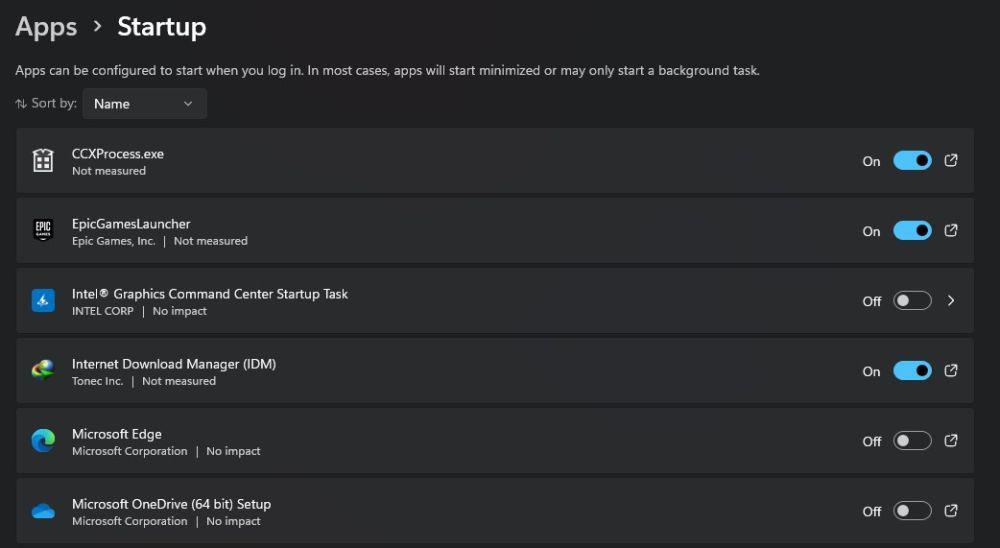Screen dimensions: 1000x548
Task: Disable CCXProcess.exe startup toggle
Action: 912,161
